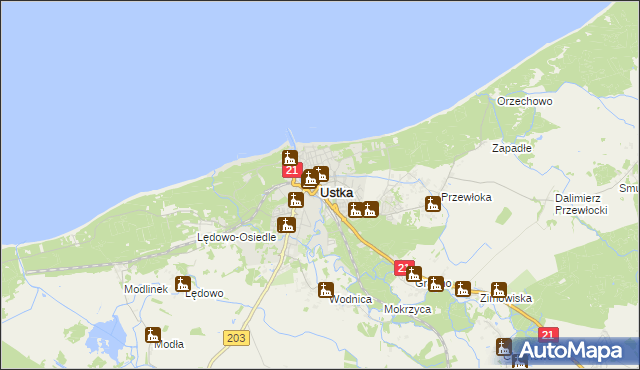Click the partly hidden church icon directly above Ustka label

[321, 174]
